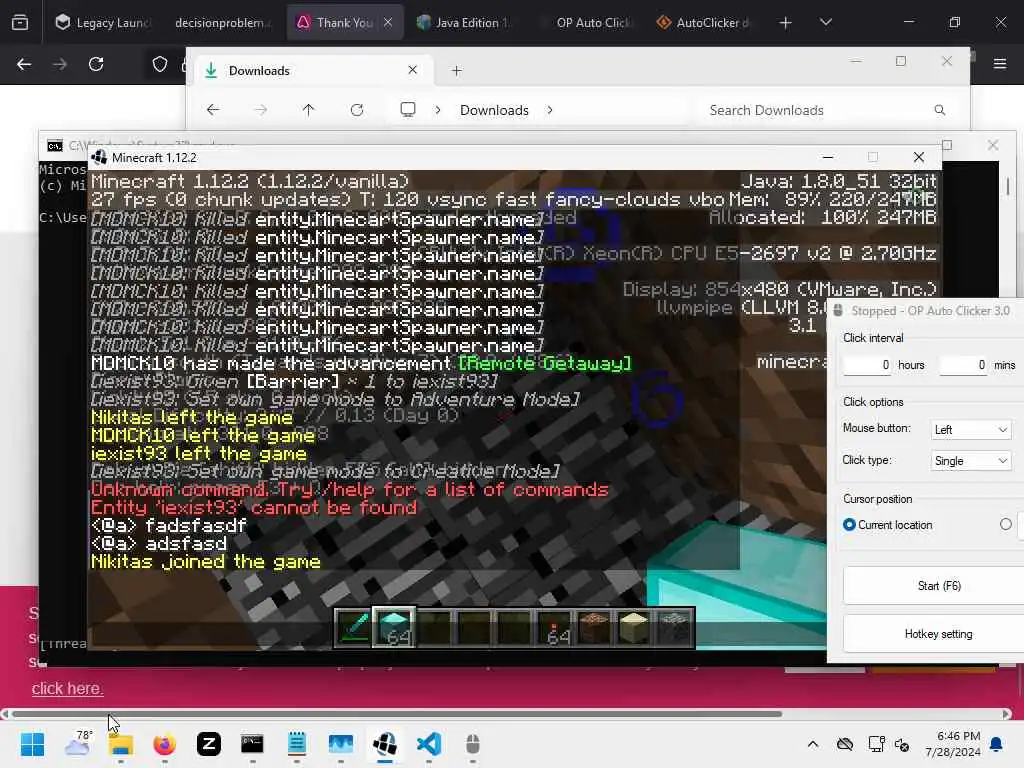Click the Search Downloads field
The width and height of the screenshot is (1024, 768).
pos(828,110)
